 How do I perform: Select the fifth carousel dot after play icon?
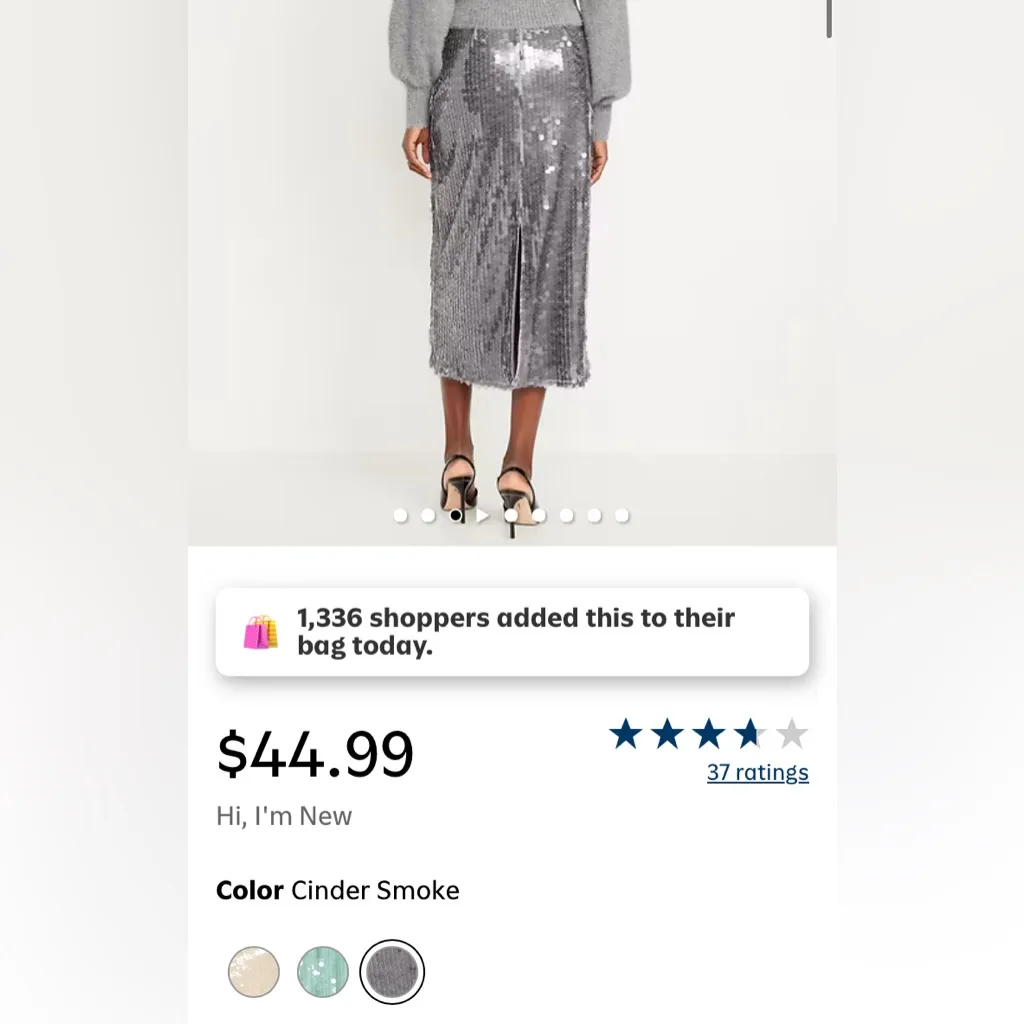point(622,516)
